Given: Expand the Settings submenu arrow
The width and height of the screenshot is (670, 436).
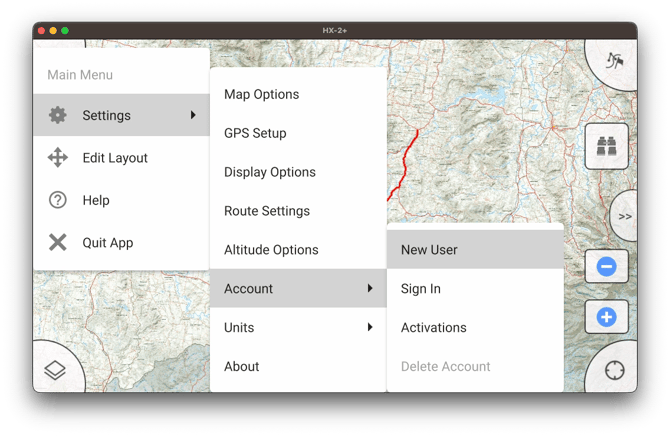Looking at the screenshot, I should 193,115.
